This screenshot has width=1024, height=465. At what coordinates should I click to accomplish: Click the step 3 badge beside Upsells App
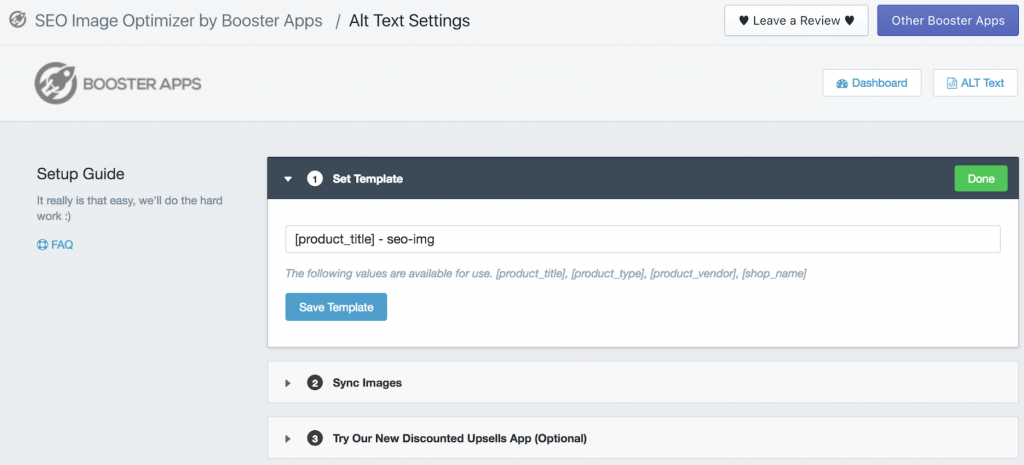pos(315,438)
